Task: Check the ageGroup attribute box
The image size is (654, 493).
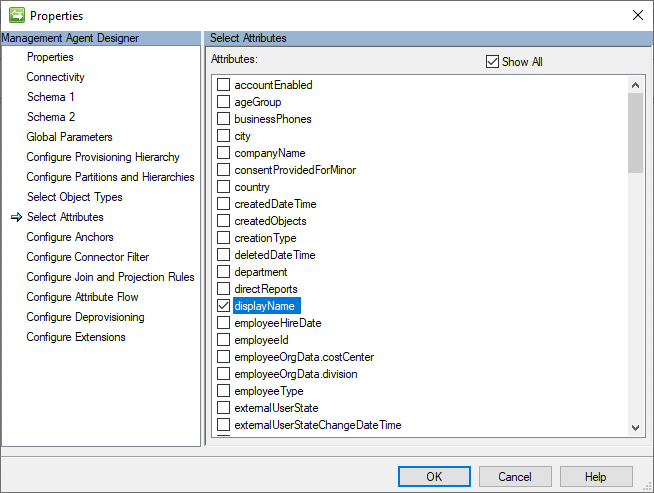Action: [224, 102]
